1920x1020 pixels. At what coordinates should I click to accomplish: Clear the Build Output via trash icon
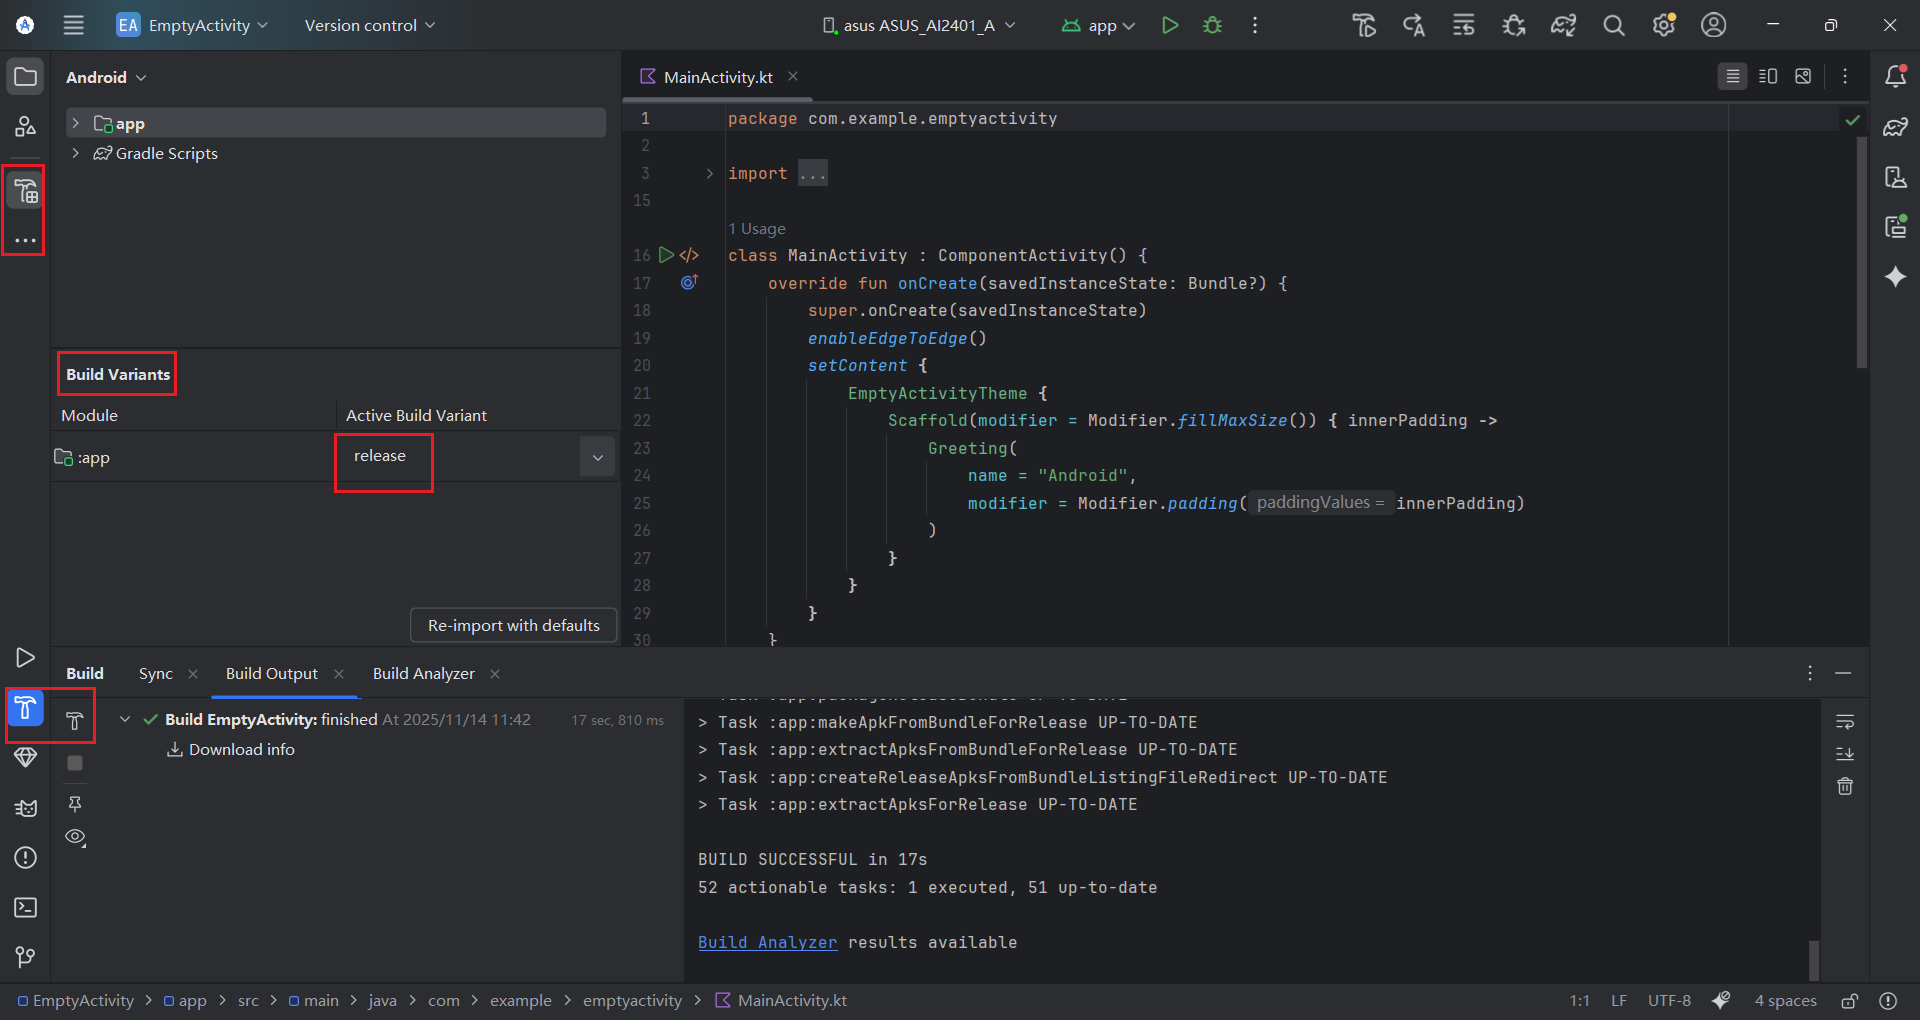point(1845,787)
